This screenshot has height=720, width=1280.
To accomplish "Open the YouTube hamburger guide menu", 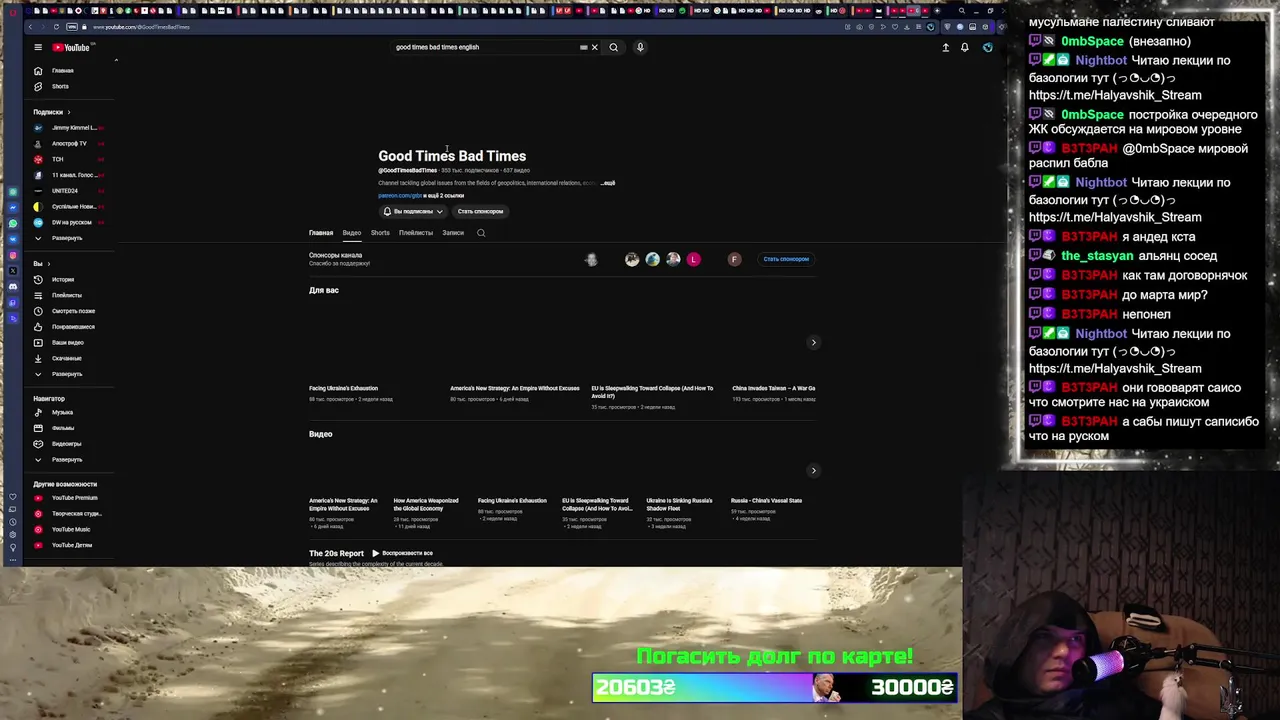I will click(x=38, y=47).
